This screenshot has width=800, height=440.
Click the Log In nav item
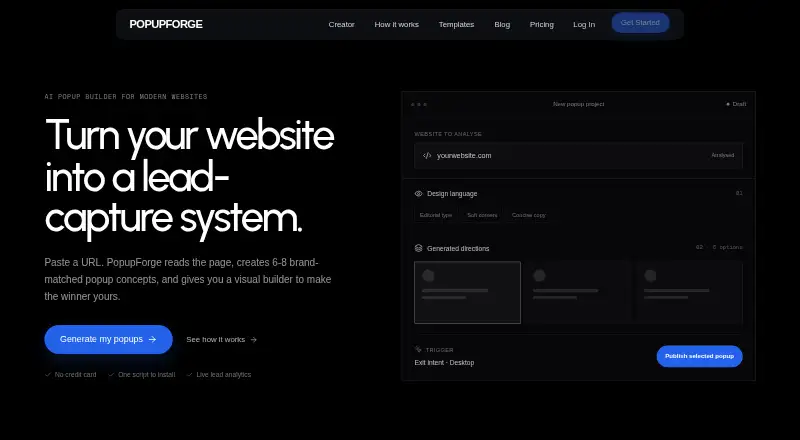coord(584,25)
